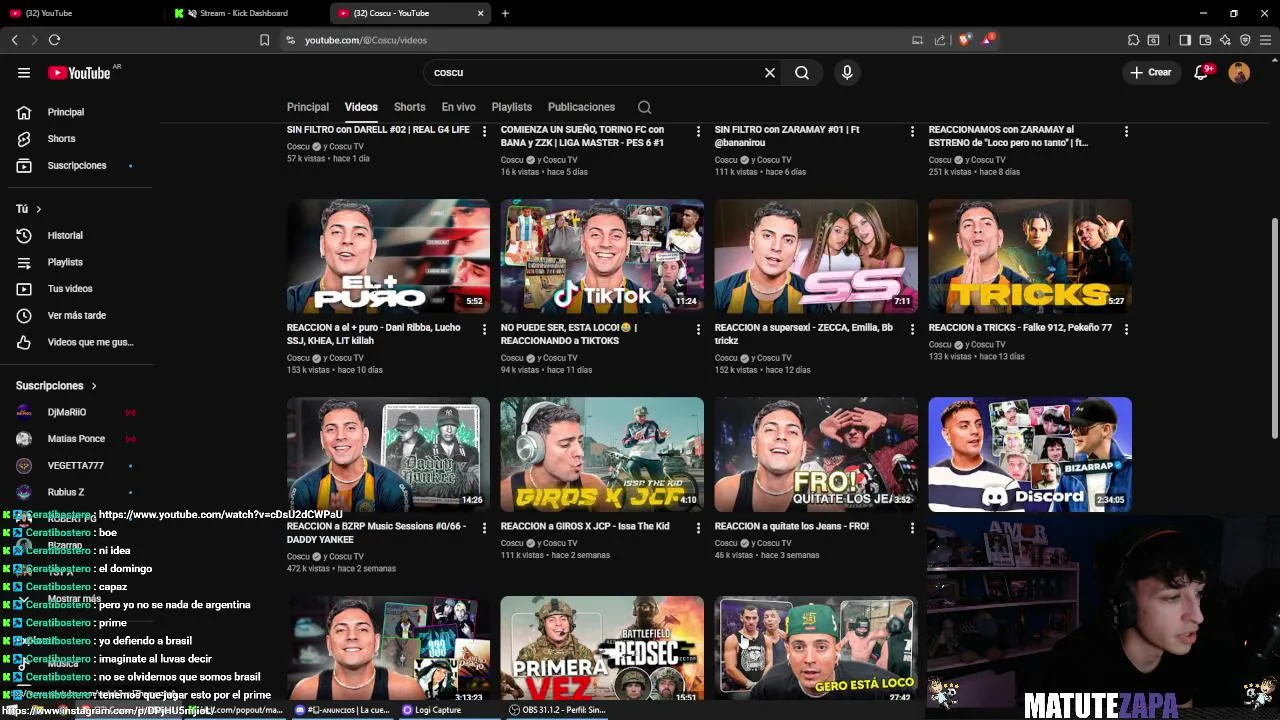Open the account avatar menu

1239,72
